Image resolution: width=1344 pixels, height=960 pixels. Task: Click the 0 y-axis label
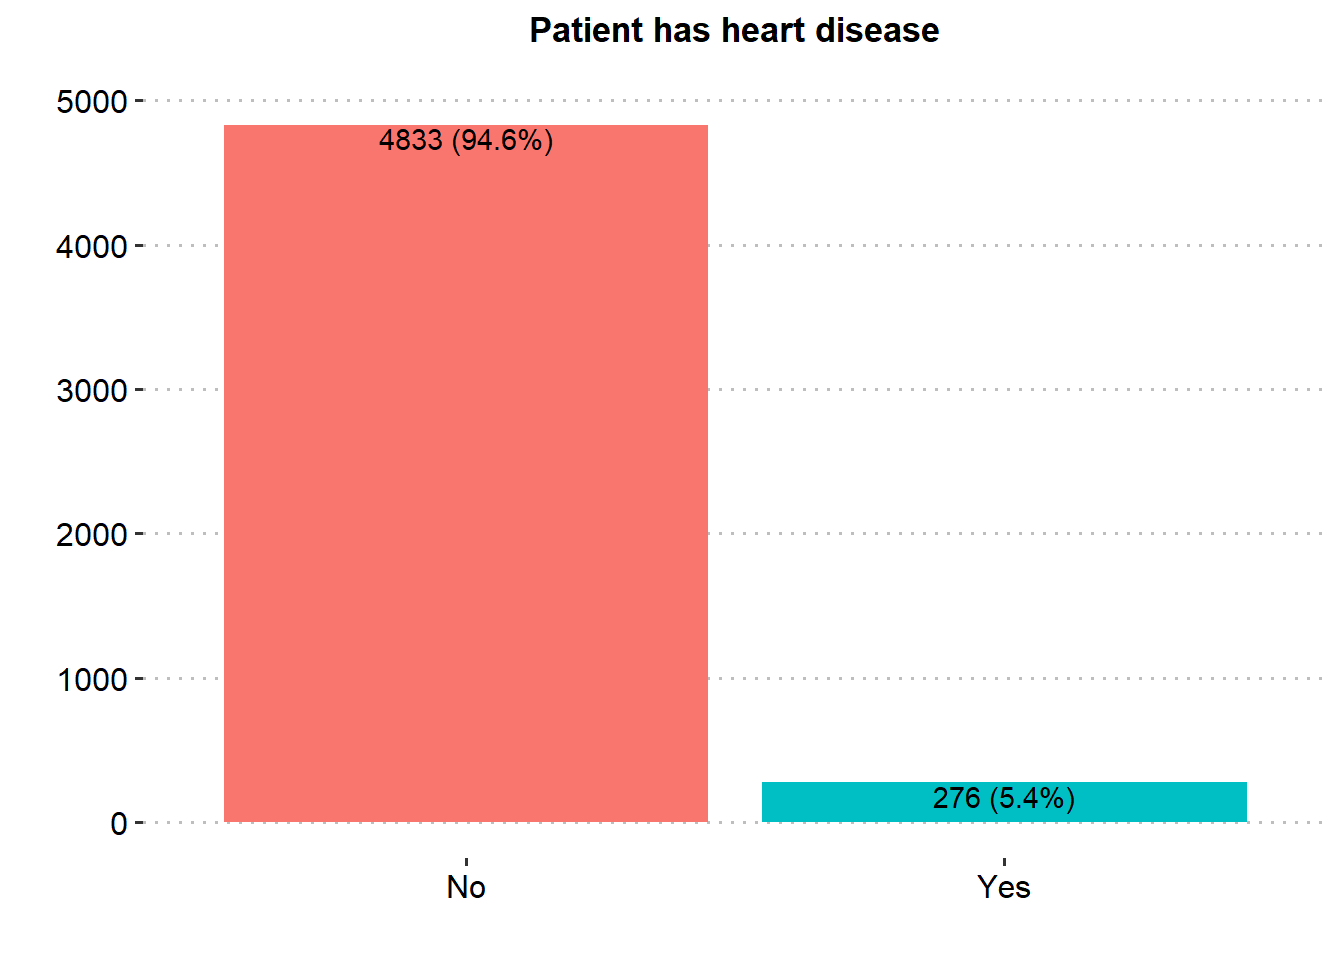click(119, 824)
